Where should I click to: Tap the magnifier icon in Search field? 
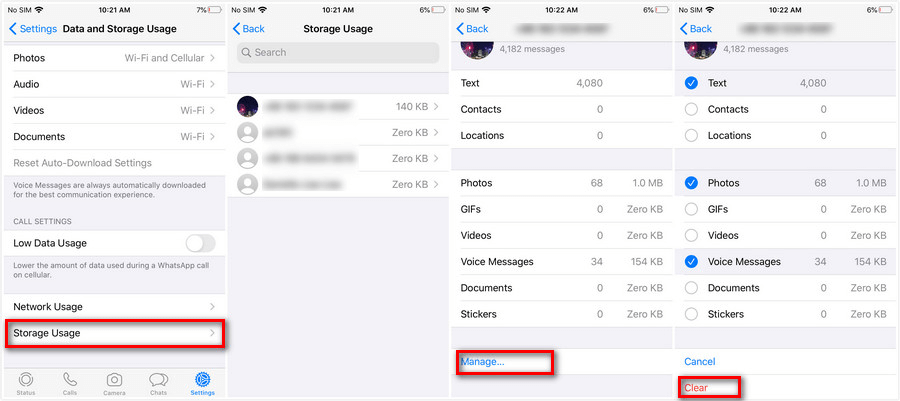(x=247, y=53)
